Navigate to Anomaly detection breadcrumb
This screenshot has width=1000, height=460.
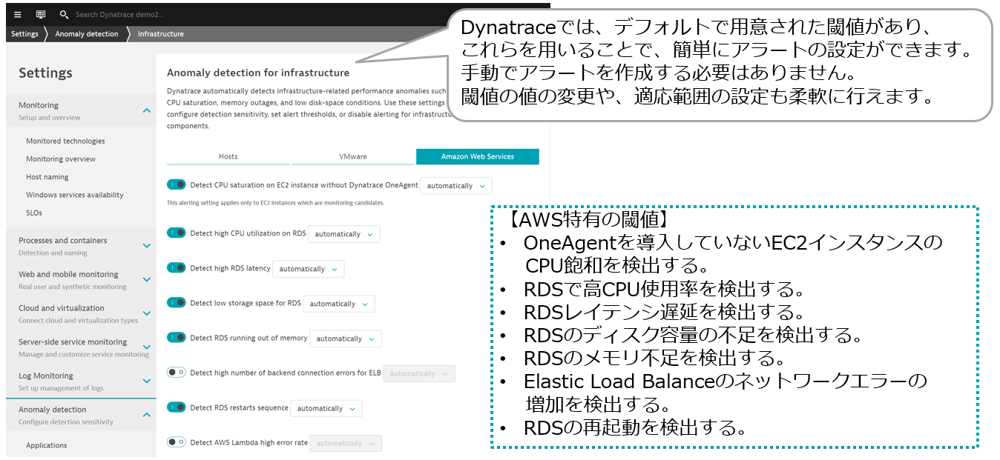[85, 33]
